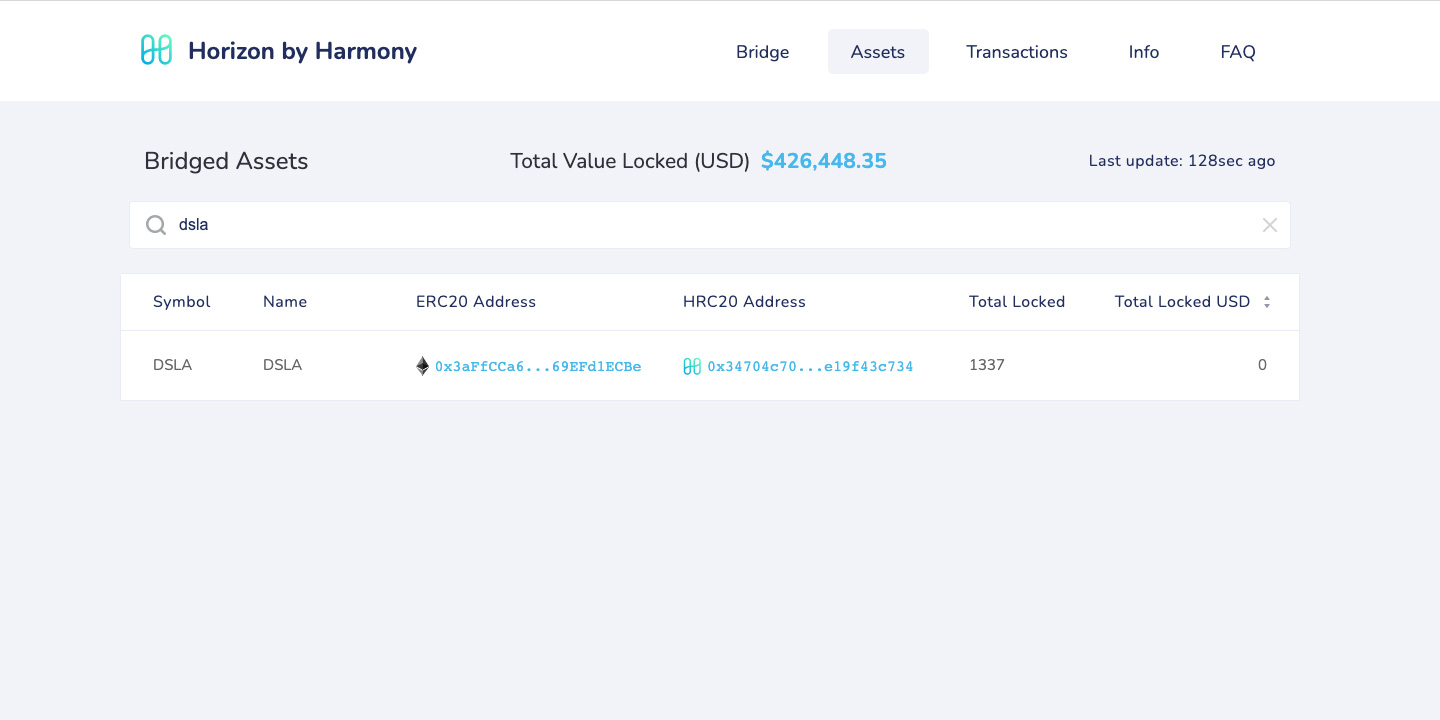Click the DSLA symbol cell
1440x720 pixels.
pos(172,365)
